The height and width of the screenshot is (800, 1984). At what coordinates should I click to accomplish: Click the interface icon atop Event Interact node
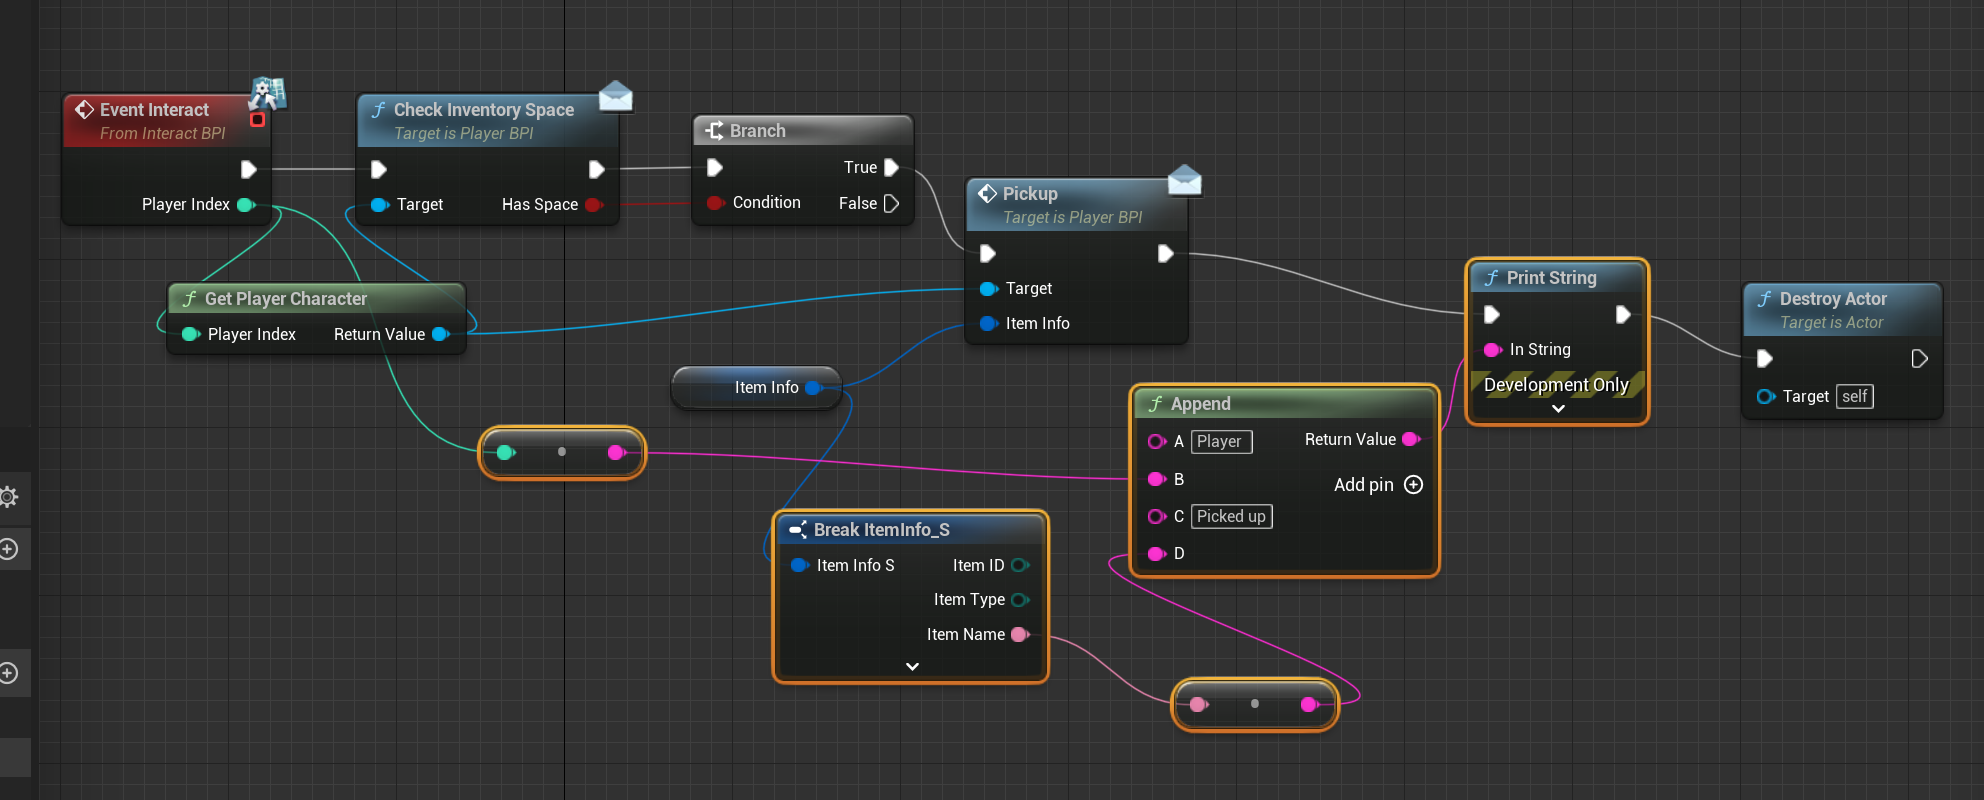tap(268, 93)
